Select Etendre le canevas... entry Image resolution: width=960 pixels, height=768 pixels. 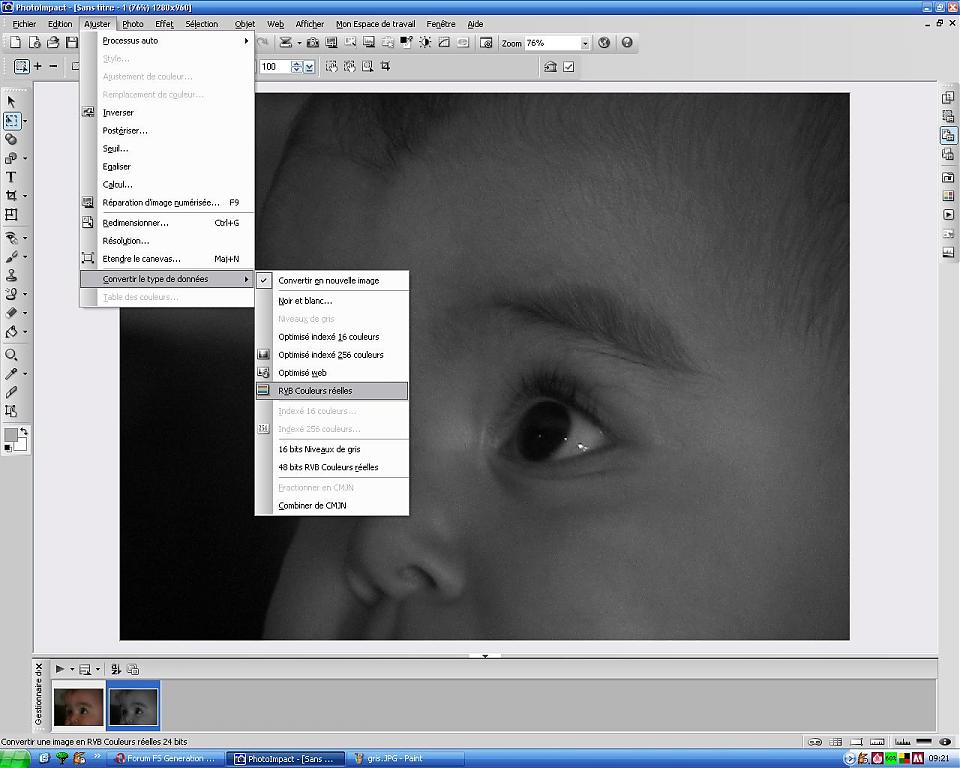click(167, 259)
